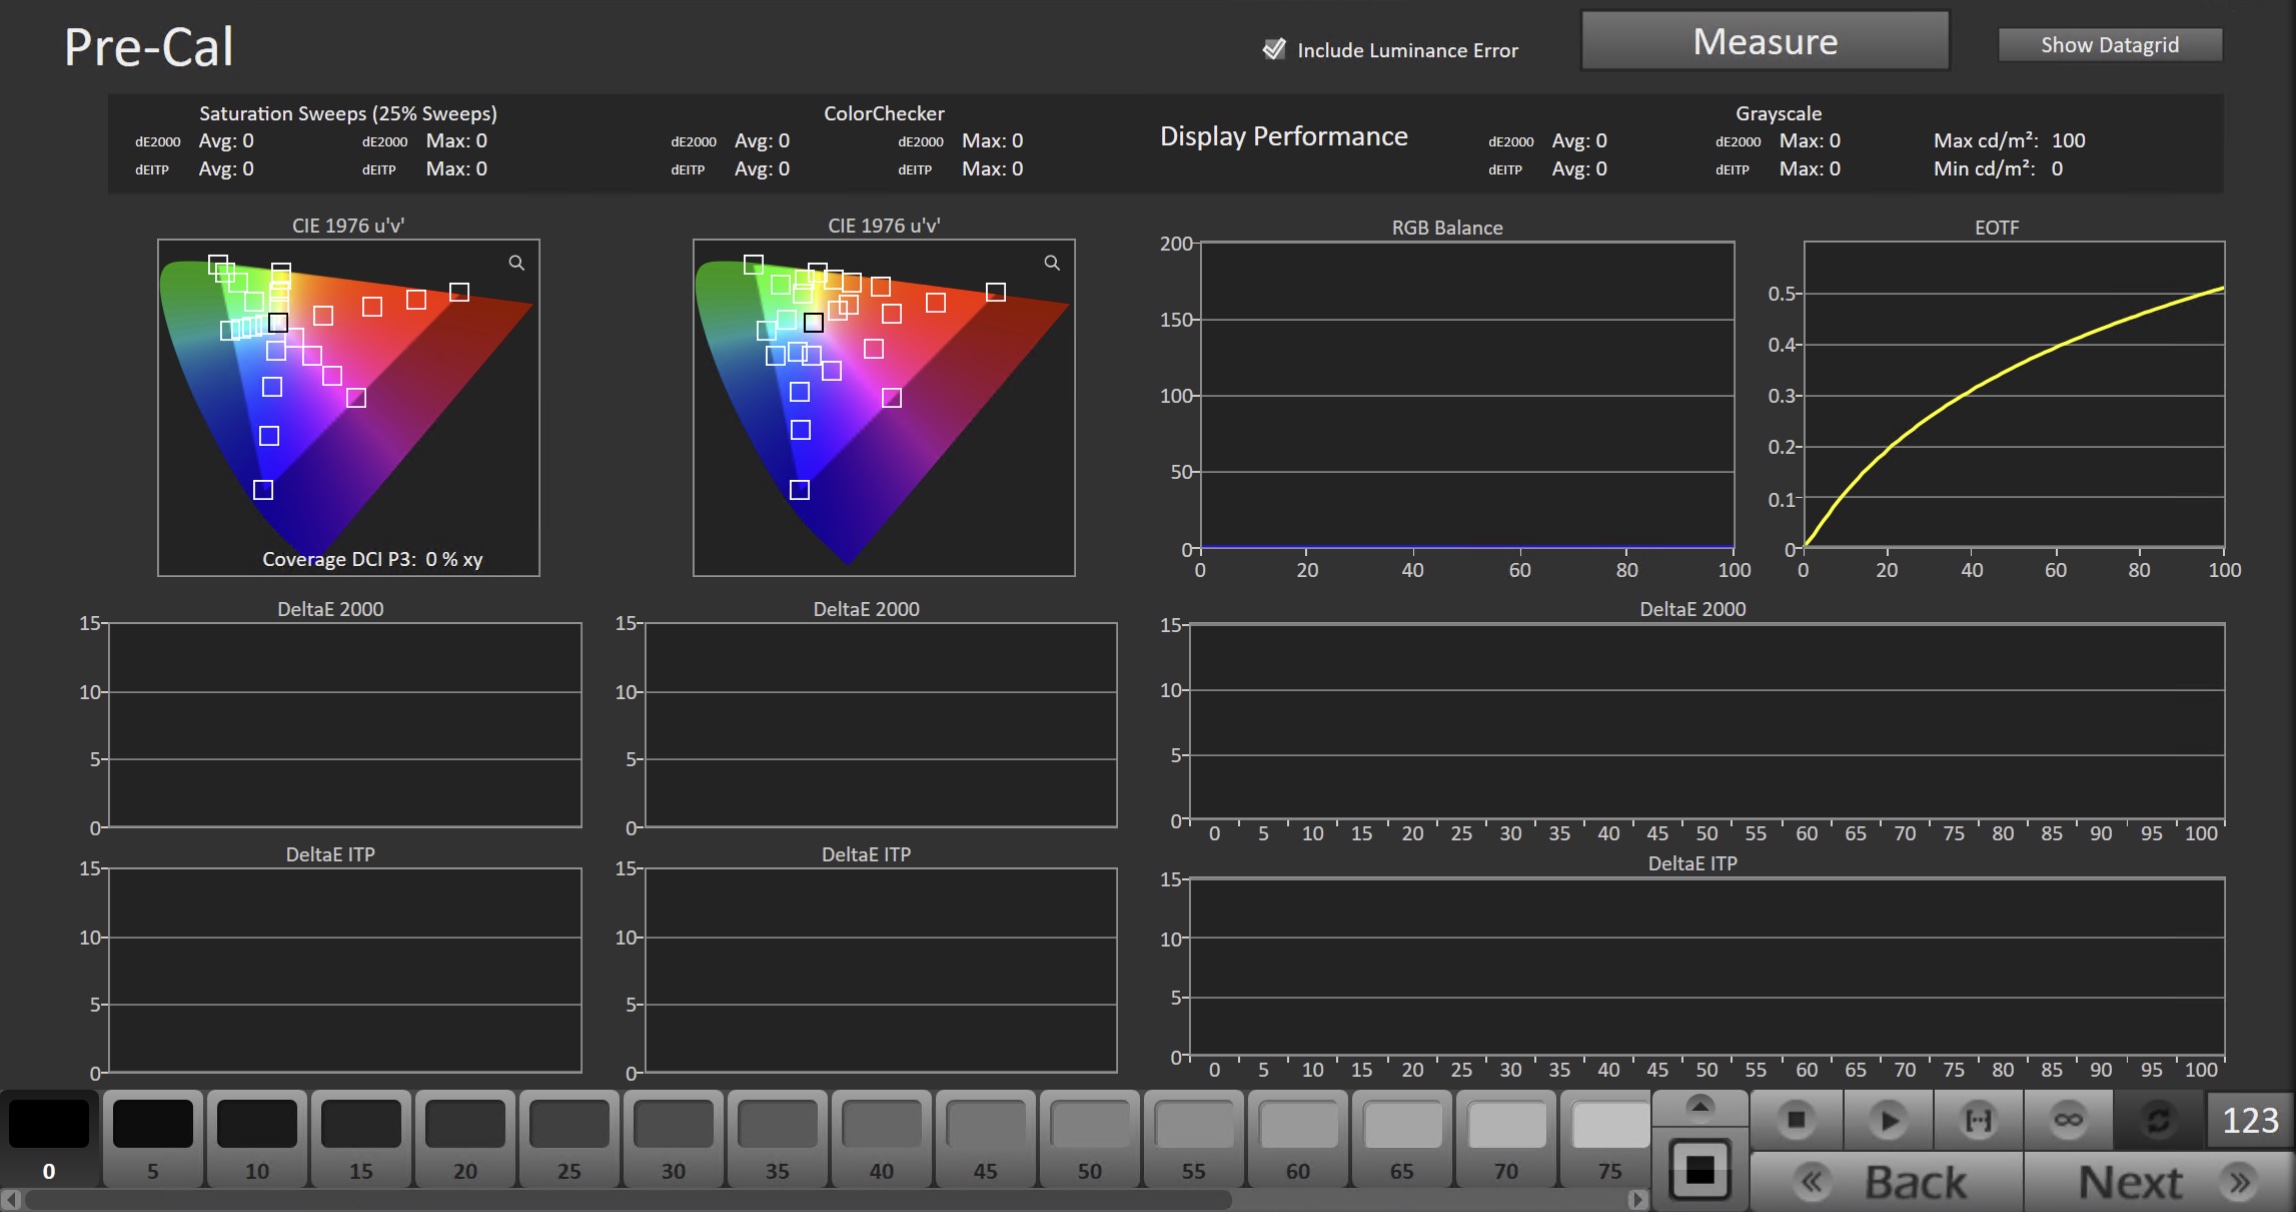Click the large pattern window square icon
This screenshot has height=1212, width=2296.
tap(1700, 1170)
